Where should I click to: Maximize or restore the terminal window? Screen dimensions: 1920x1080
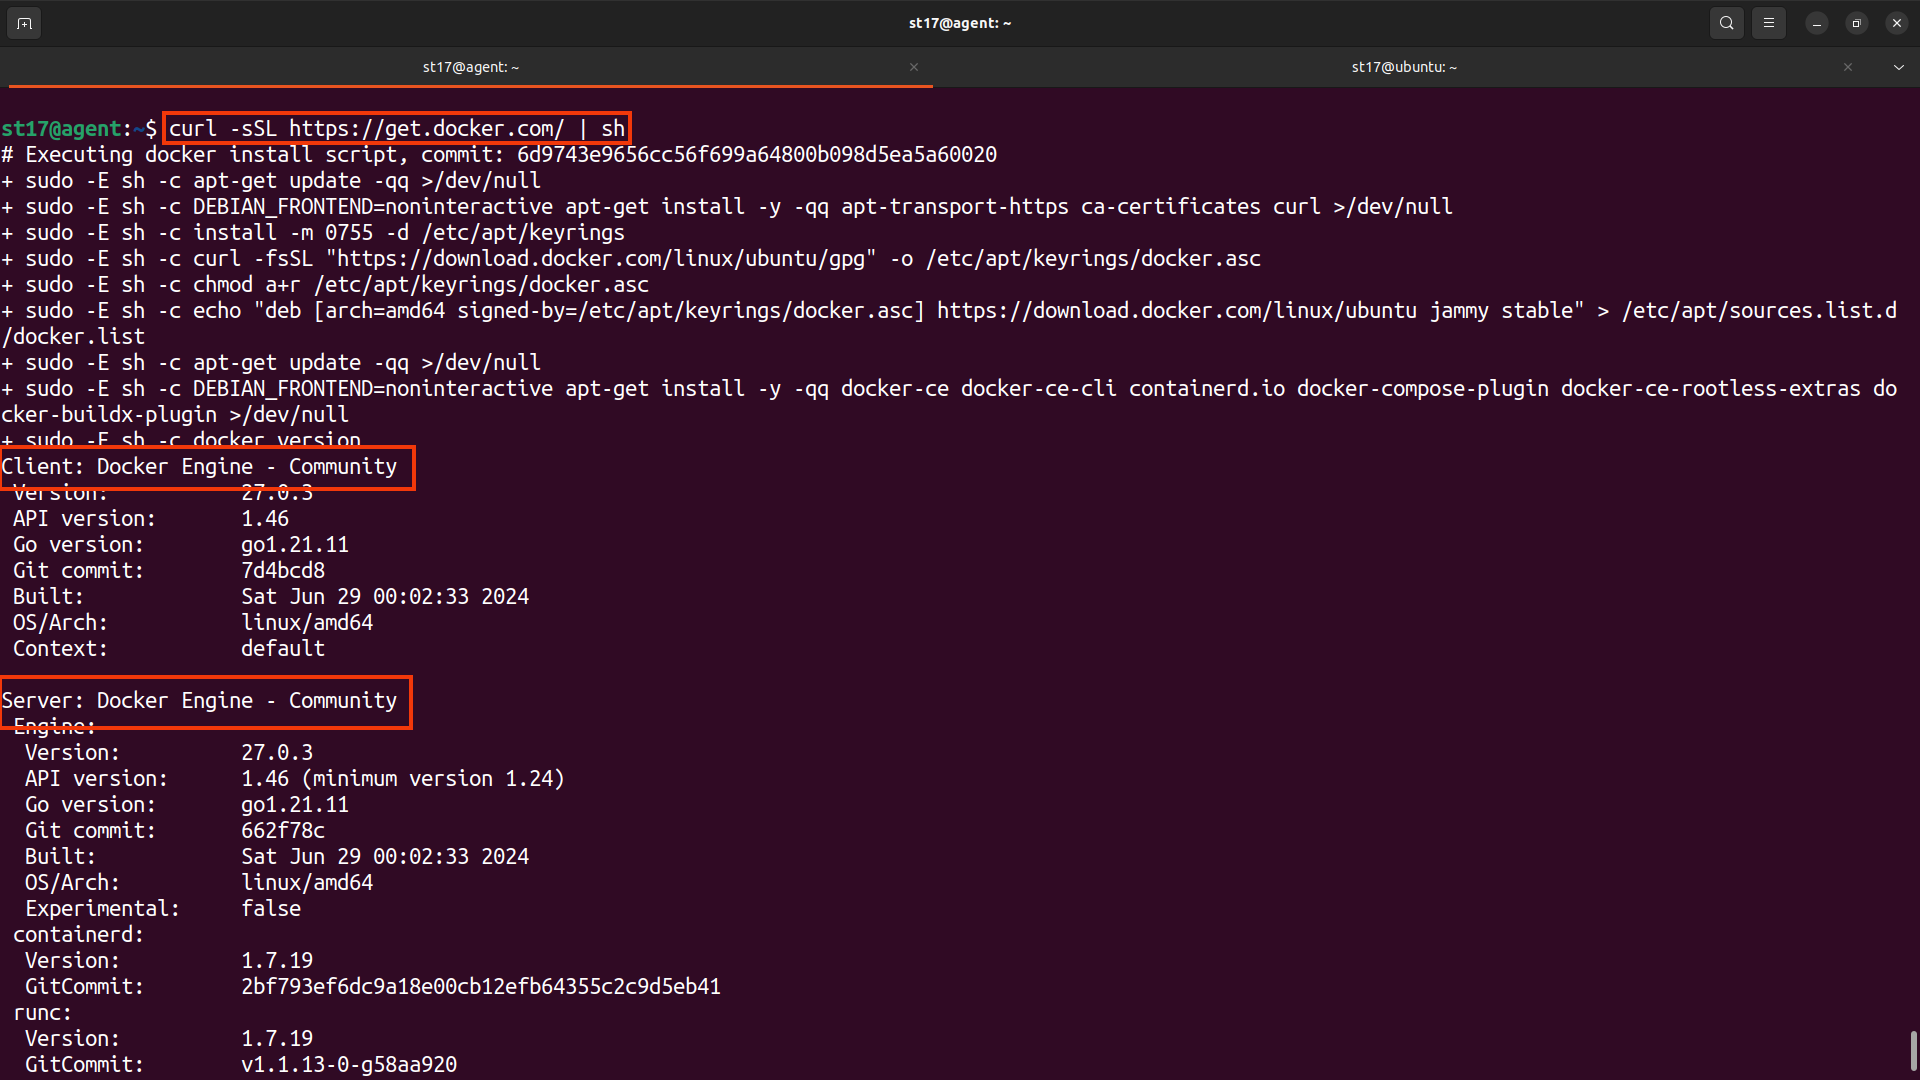pyautogui.click(x=1857, y=23)
